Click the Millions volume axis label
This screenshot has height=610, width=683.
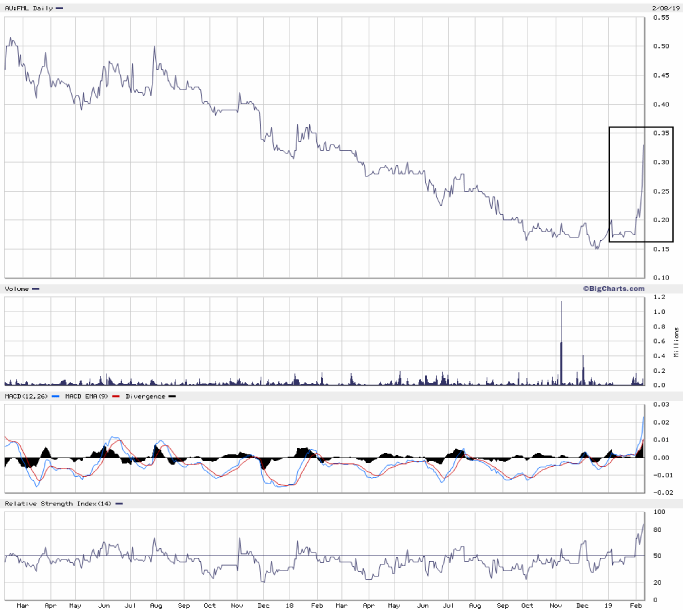[675, 342]
